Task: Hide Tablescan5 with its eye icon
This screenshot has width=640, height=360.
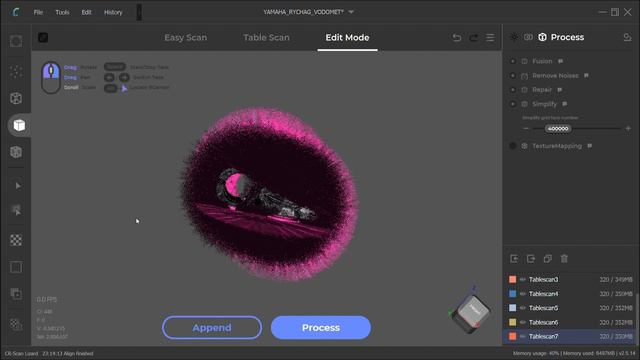Action: coord(523,308)
